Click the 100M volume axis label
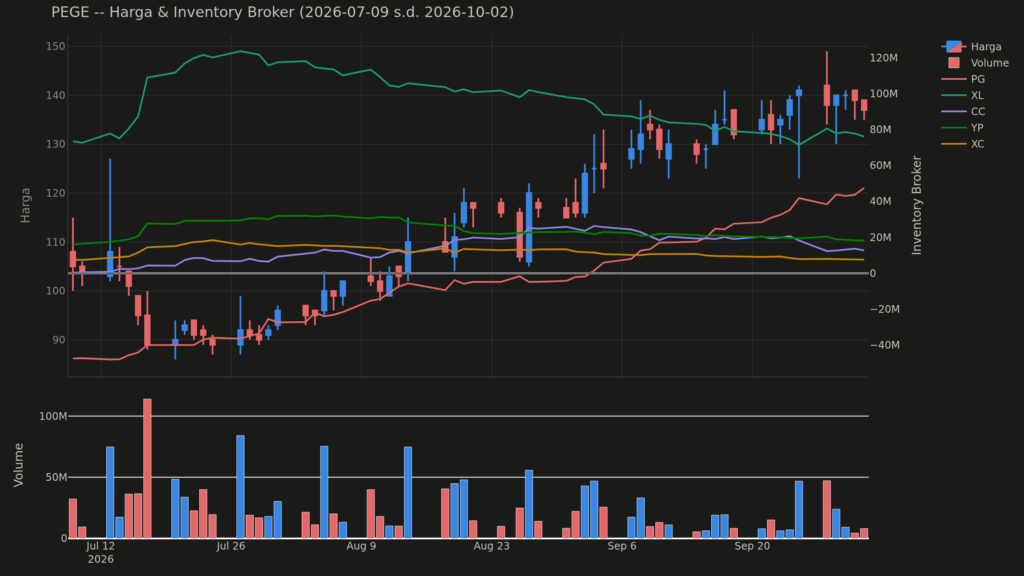The width and height of the screenshot is (1024, 576). tap(53, 416)
